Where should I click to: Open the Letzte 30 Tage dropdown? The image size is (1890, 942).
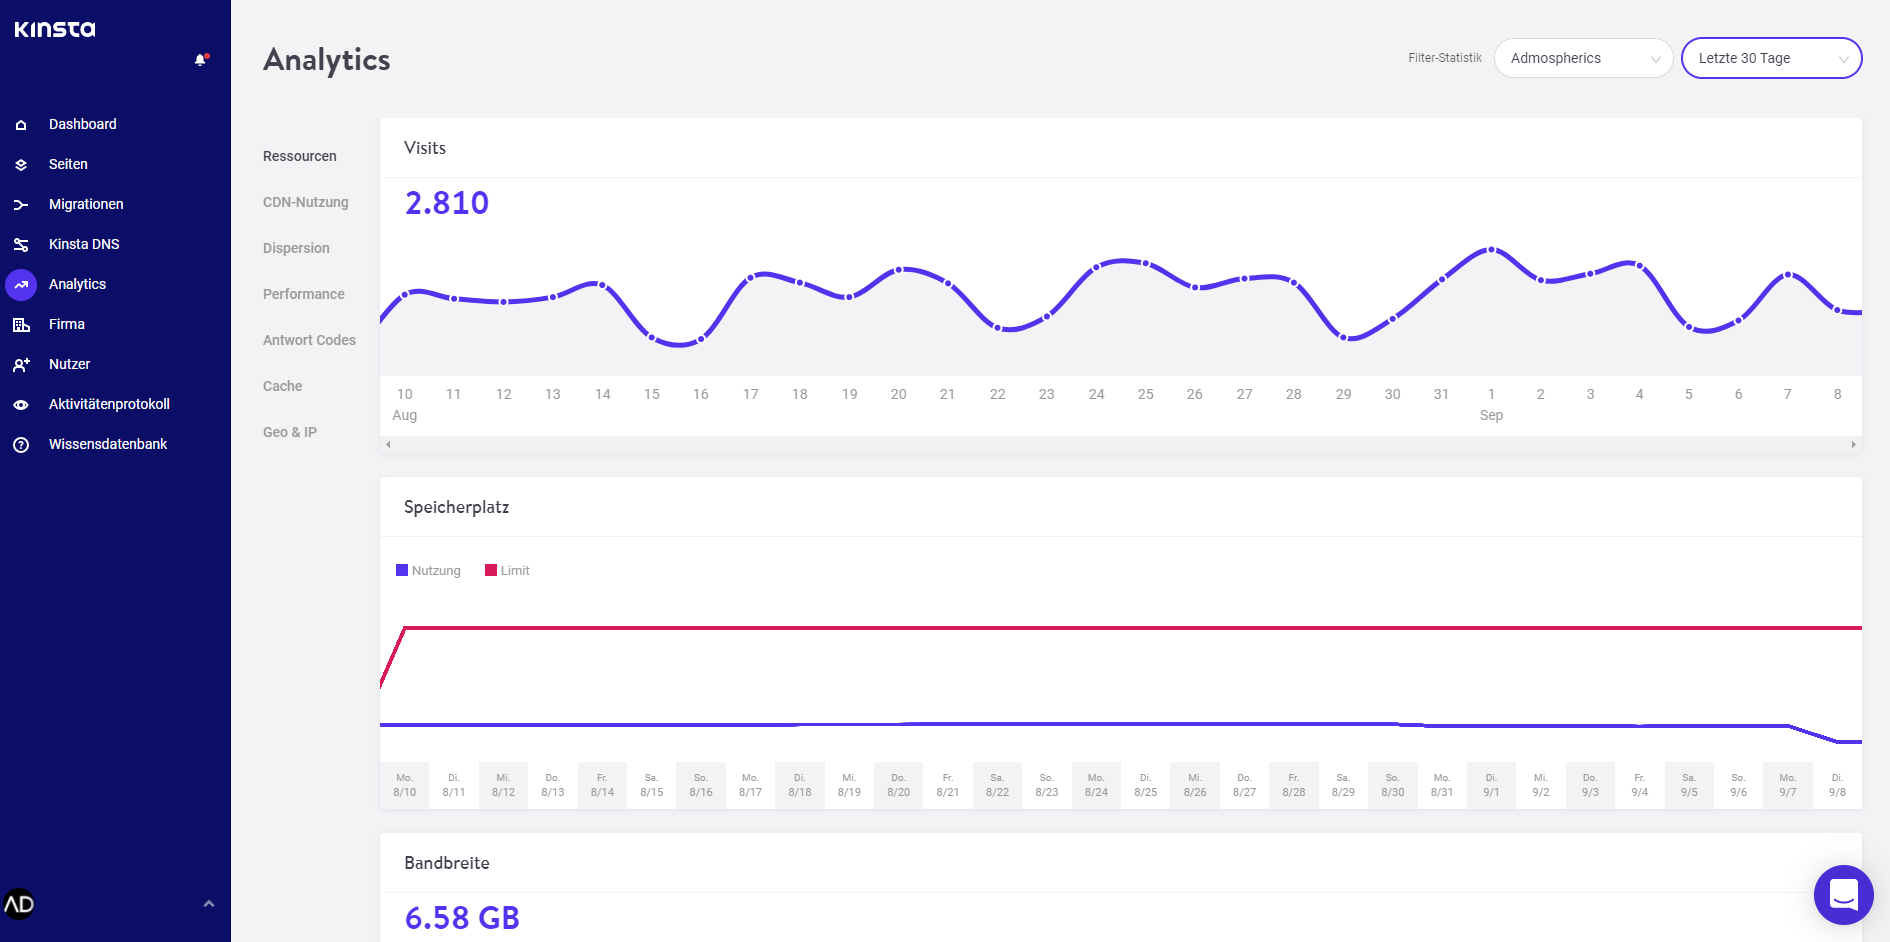coord(1770,58)
